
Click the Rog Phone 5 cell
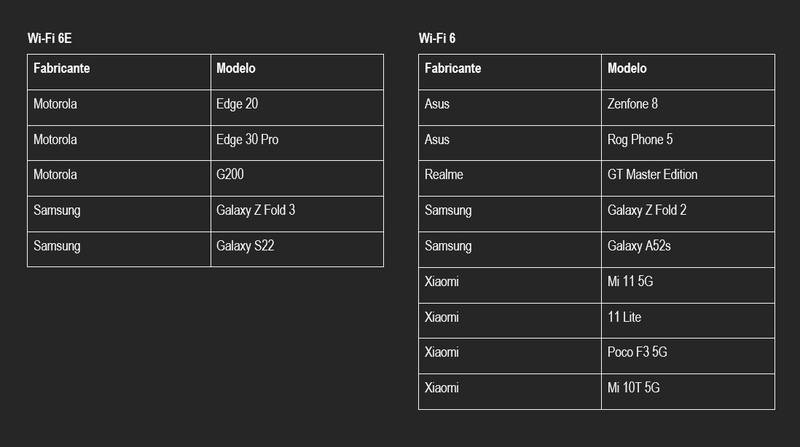click(688, 143)
